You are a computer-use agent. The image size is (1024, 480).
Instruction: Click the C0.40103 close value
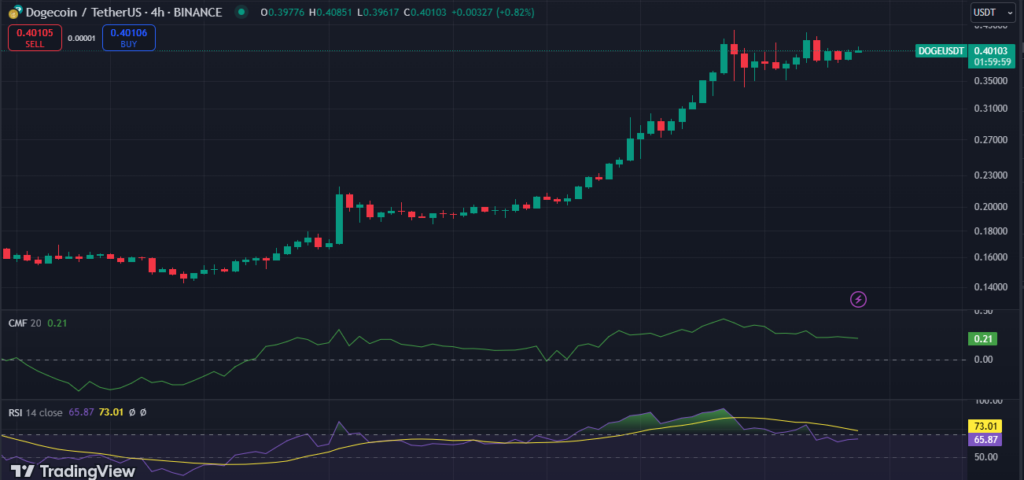(426, 12)
